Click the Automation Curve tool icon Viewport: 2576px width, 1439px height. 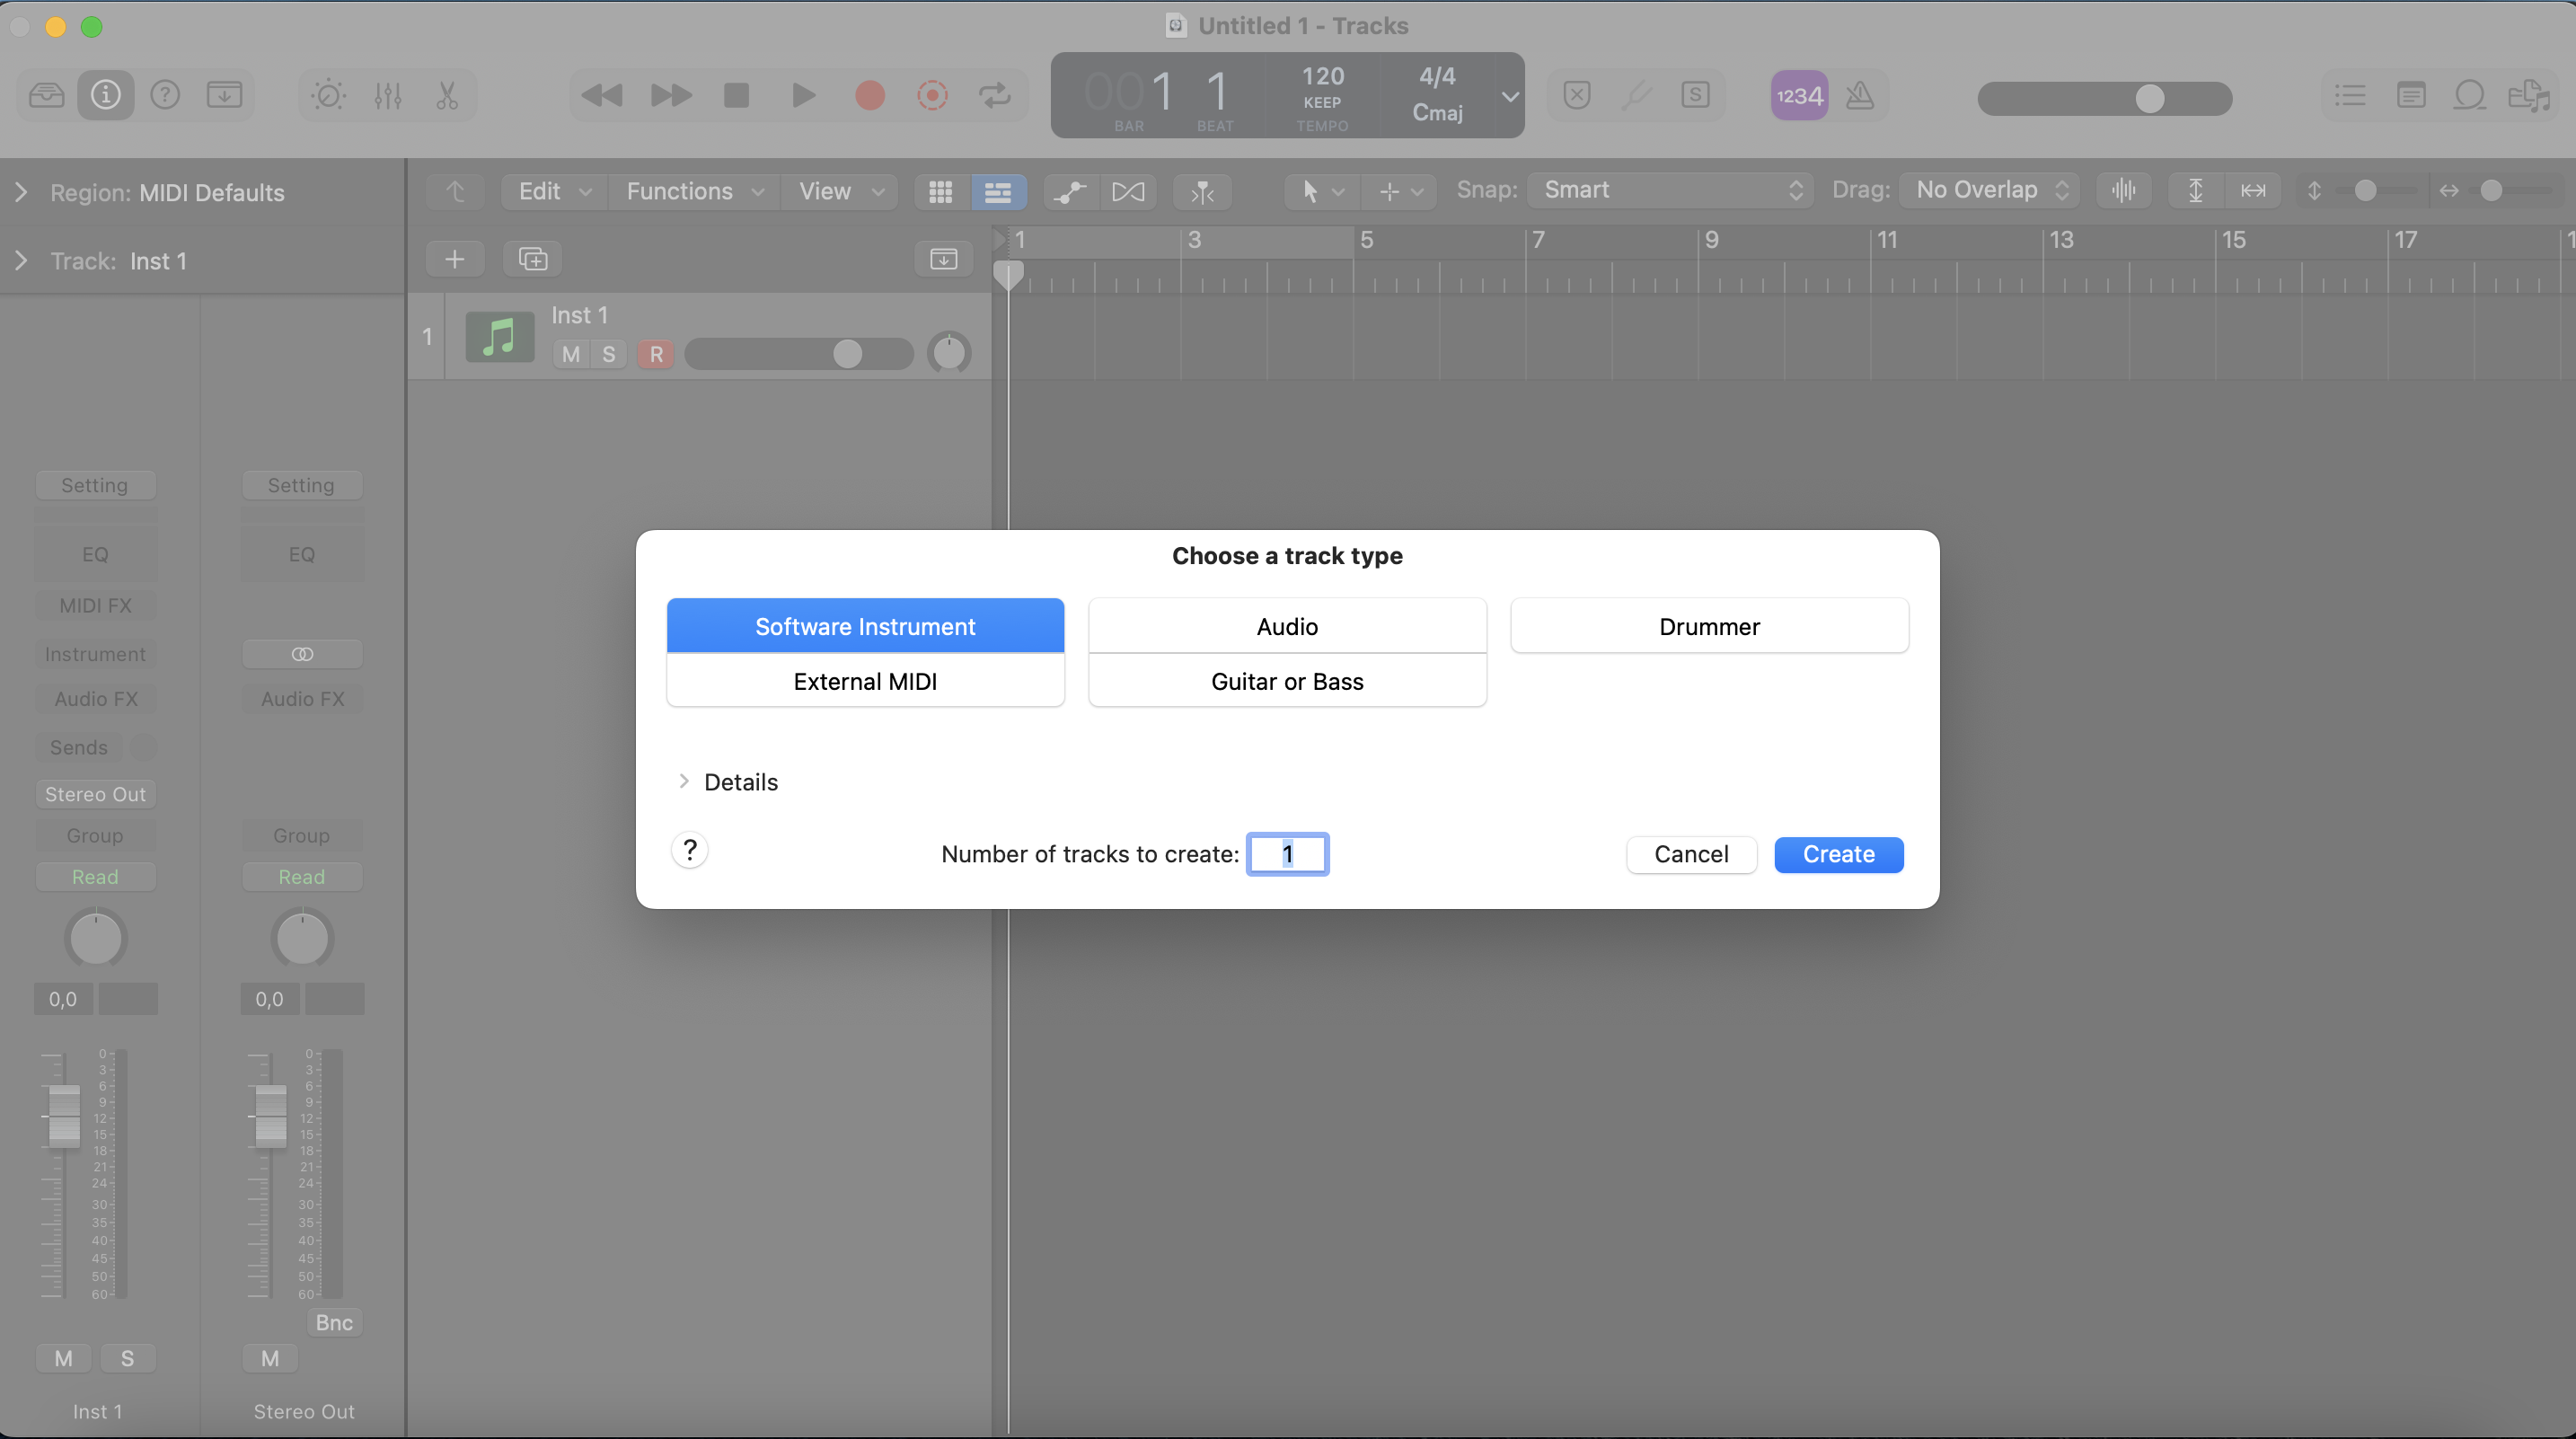coord(1071,190)
